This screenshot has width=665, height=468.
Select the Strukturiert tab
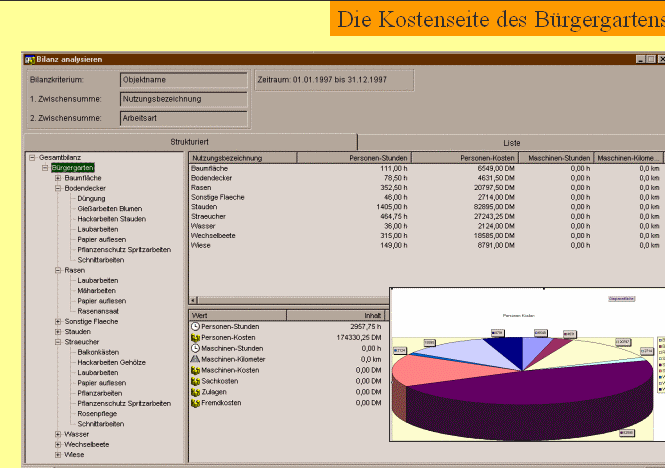(x=190, y=143)
